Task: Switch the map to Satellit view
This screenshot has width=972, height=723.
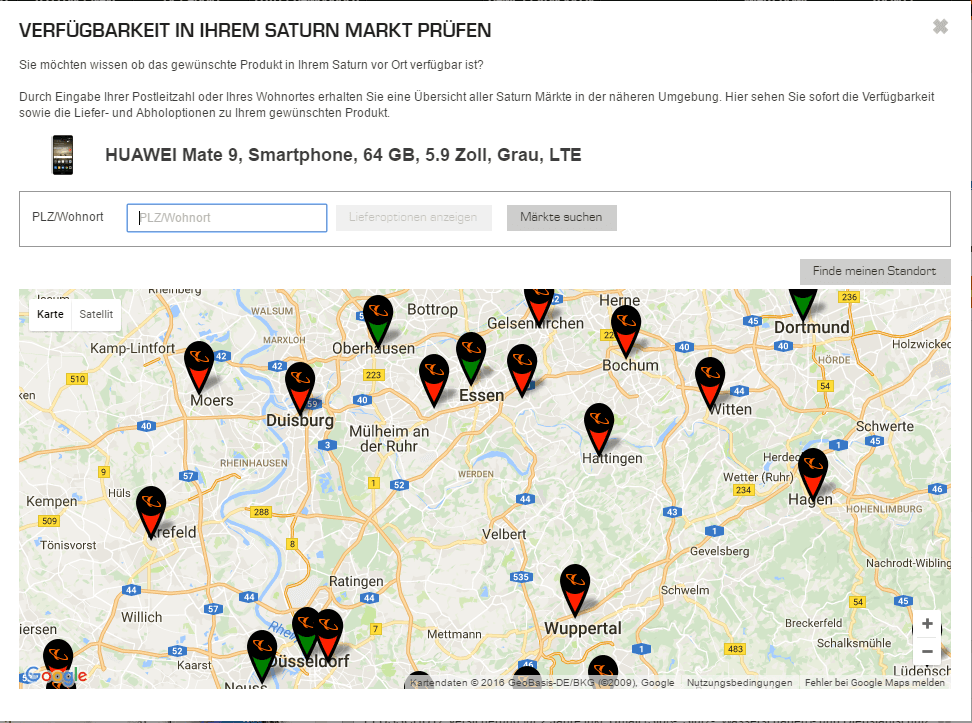Action: click(96, 314)
